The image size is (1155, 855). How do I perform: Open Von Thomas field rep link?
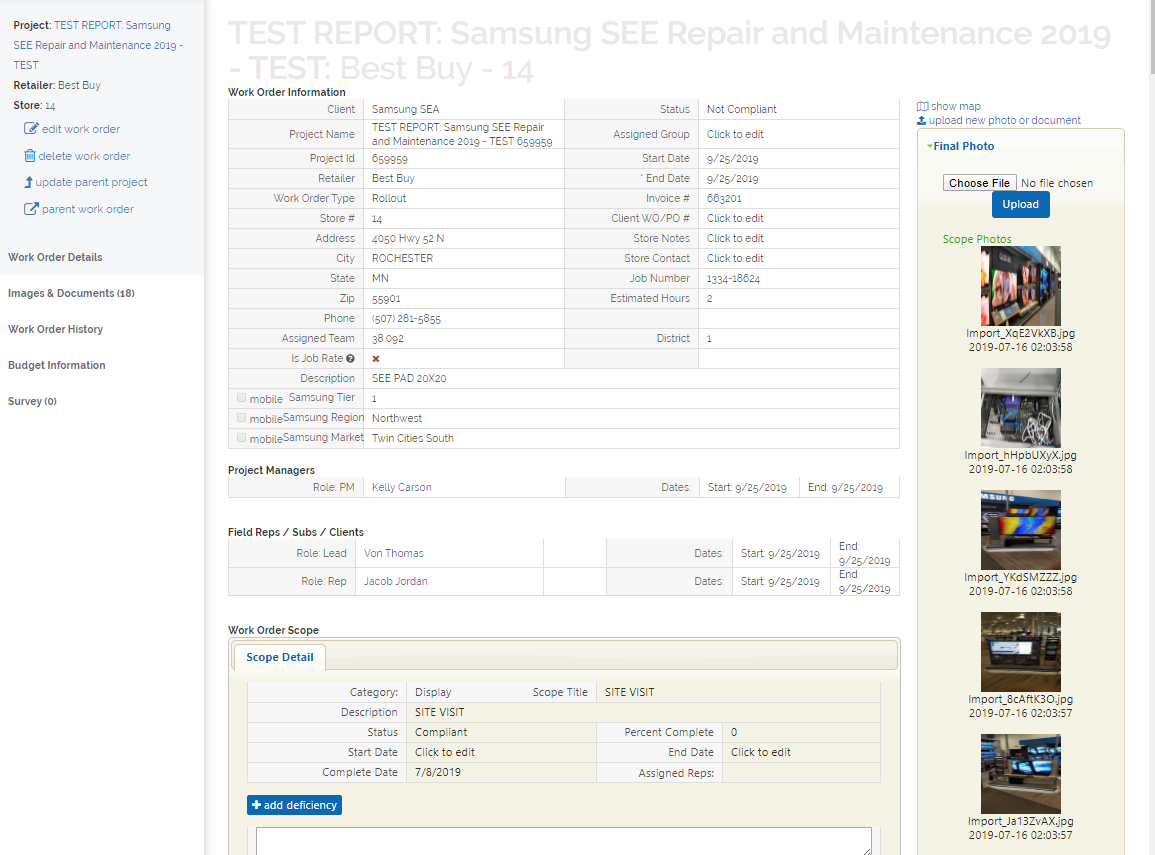tap(393, 553)
